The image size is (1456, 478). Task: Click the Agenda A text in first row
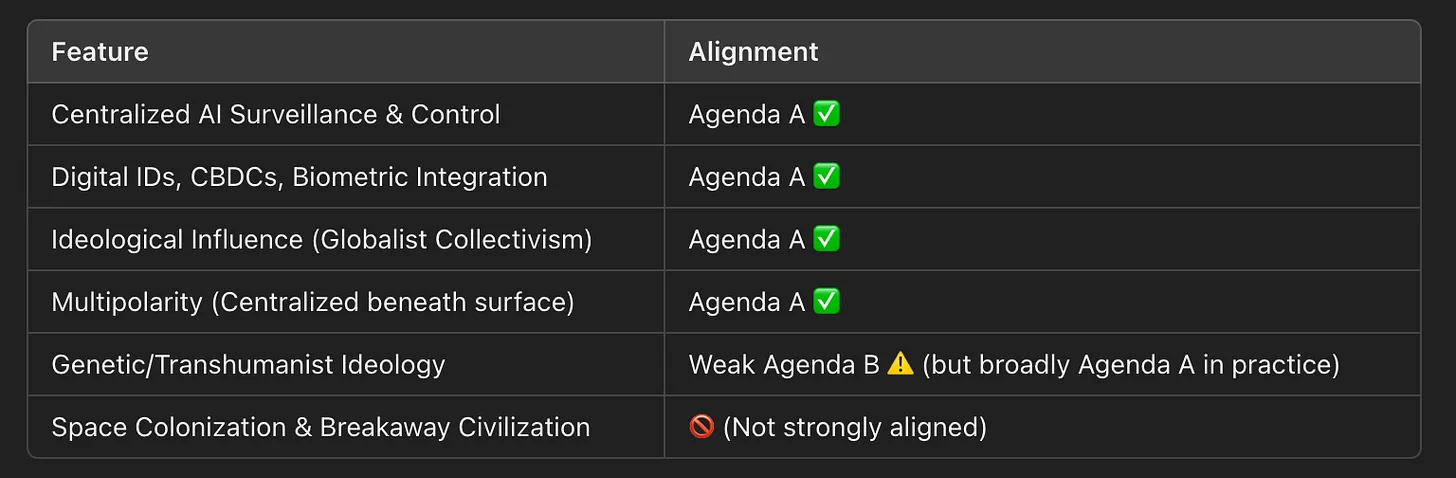pos(747,114)
